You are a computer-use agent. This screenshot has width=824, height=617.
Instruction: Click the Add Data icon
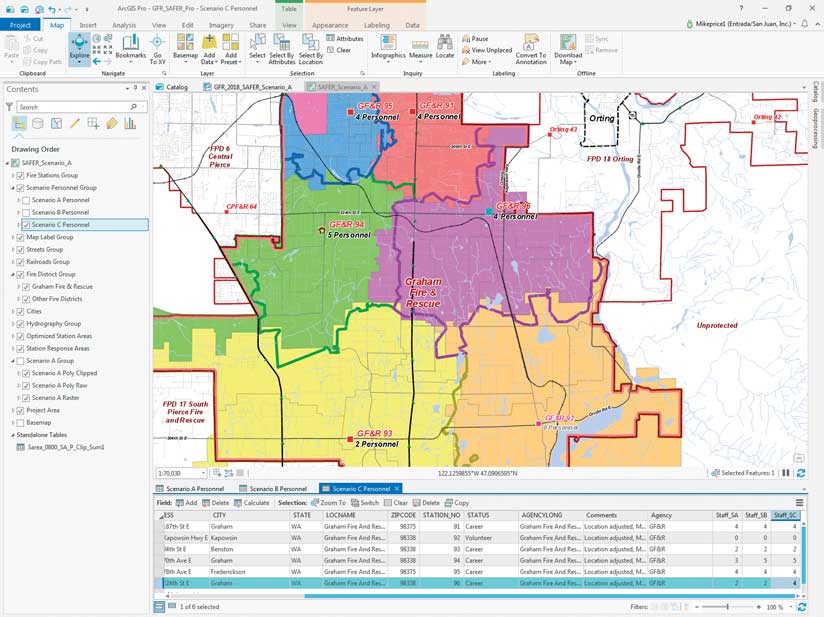[x=209, y=42]
